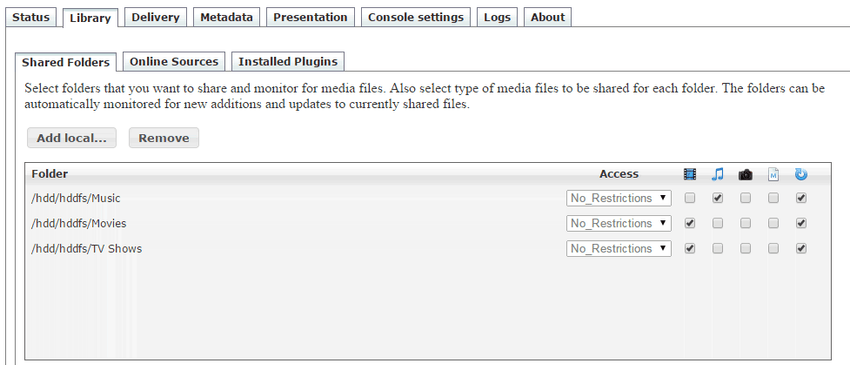Disable auto-monitoring for the TV Shows folder
This screenshot has height=365, width=850.
(x=801, y=248)
